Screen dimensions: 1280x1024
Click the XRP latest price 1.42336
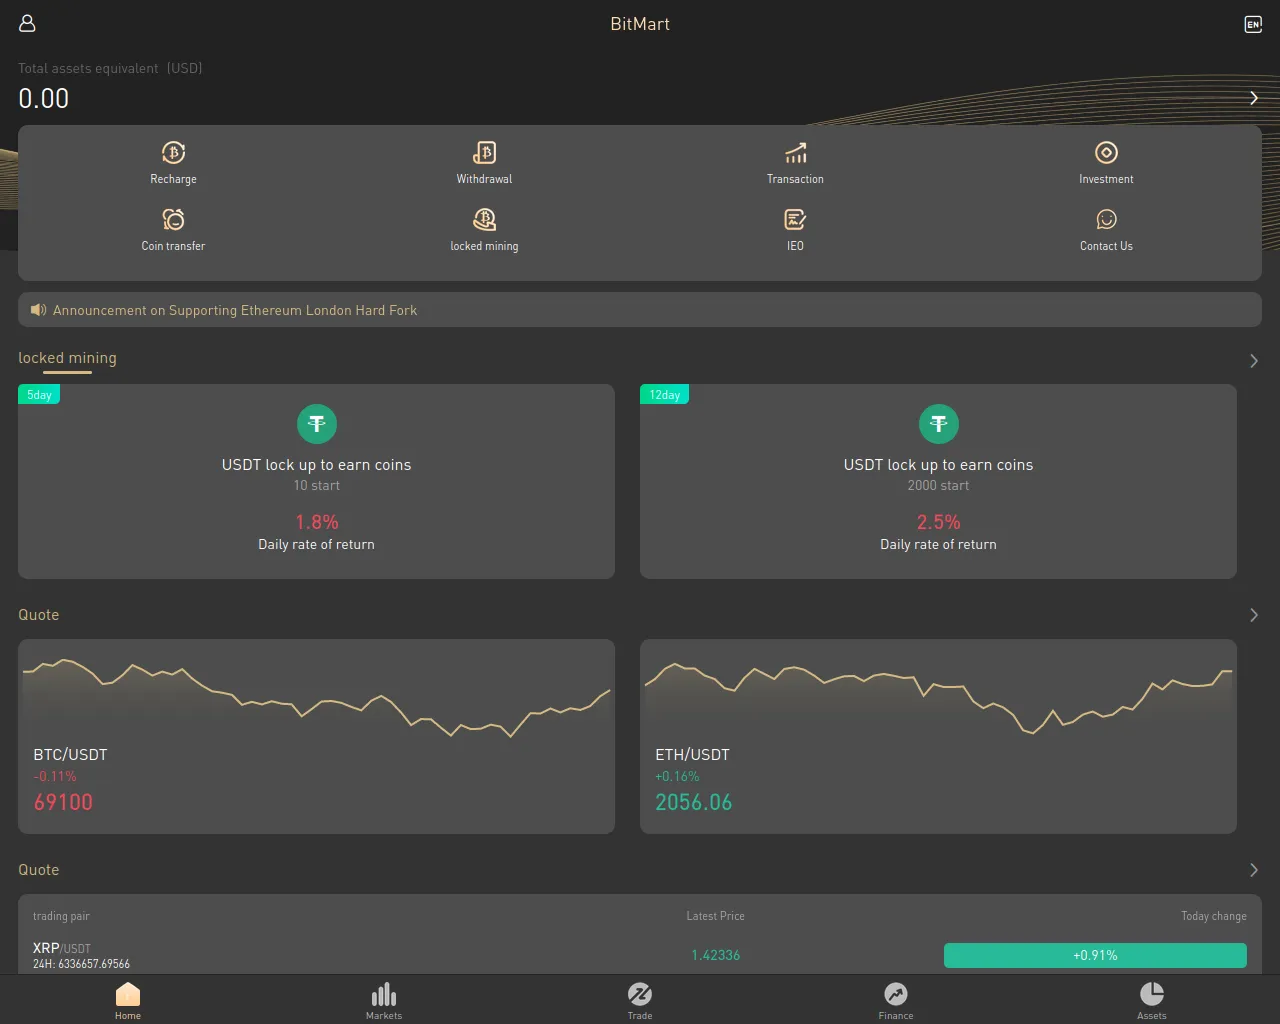click(716, 955)
